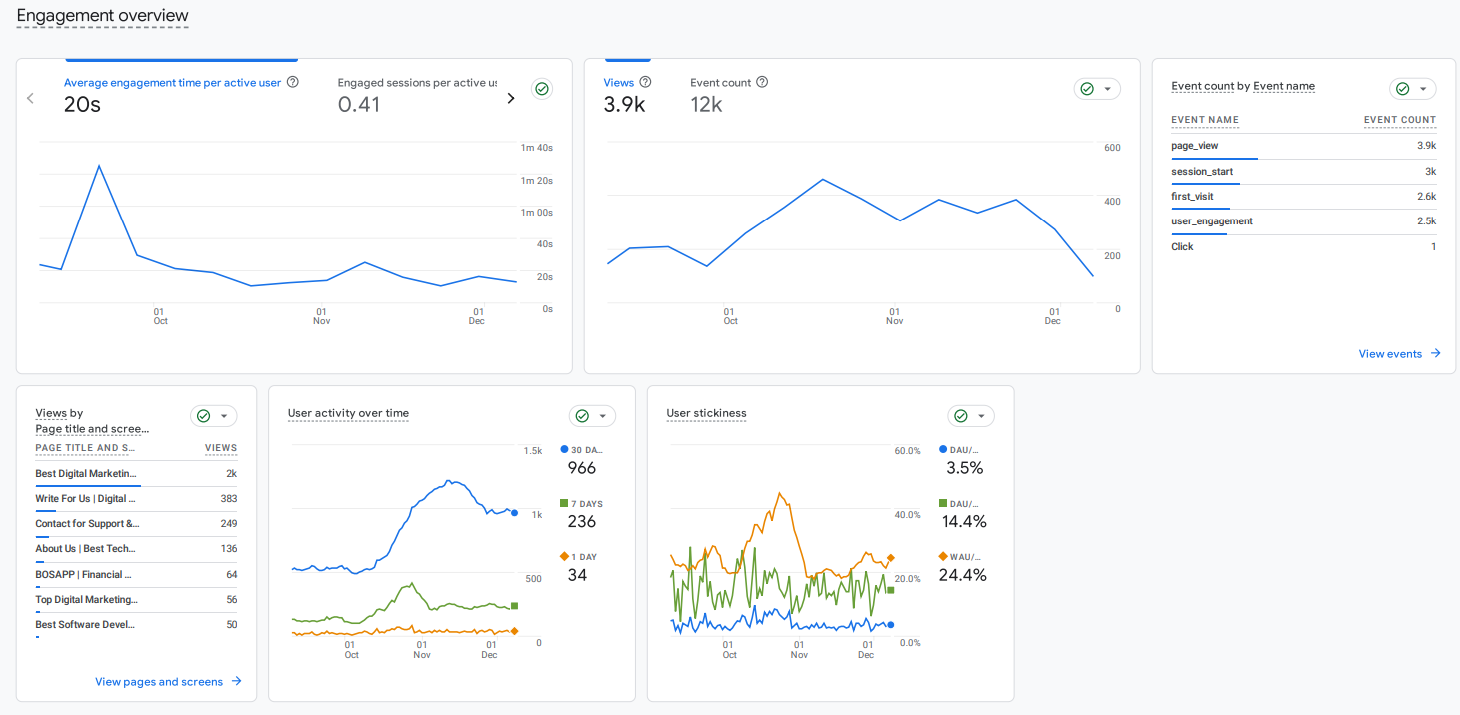The width and height of the screenshot is (1460, 715).
Task: Click the checkmark icon on the engagement time card
Action: point(541,89)
